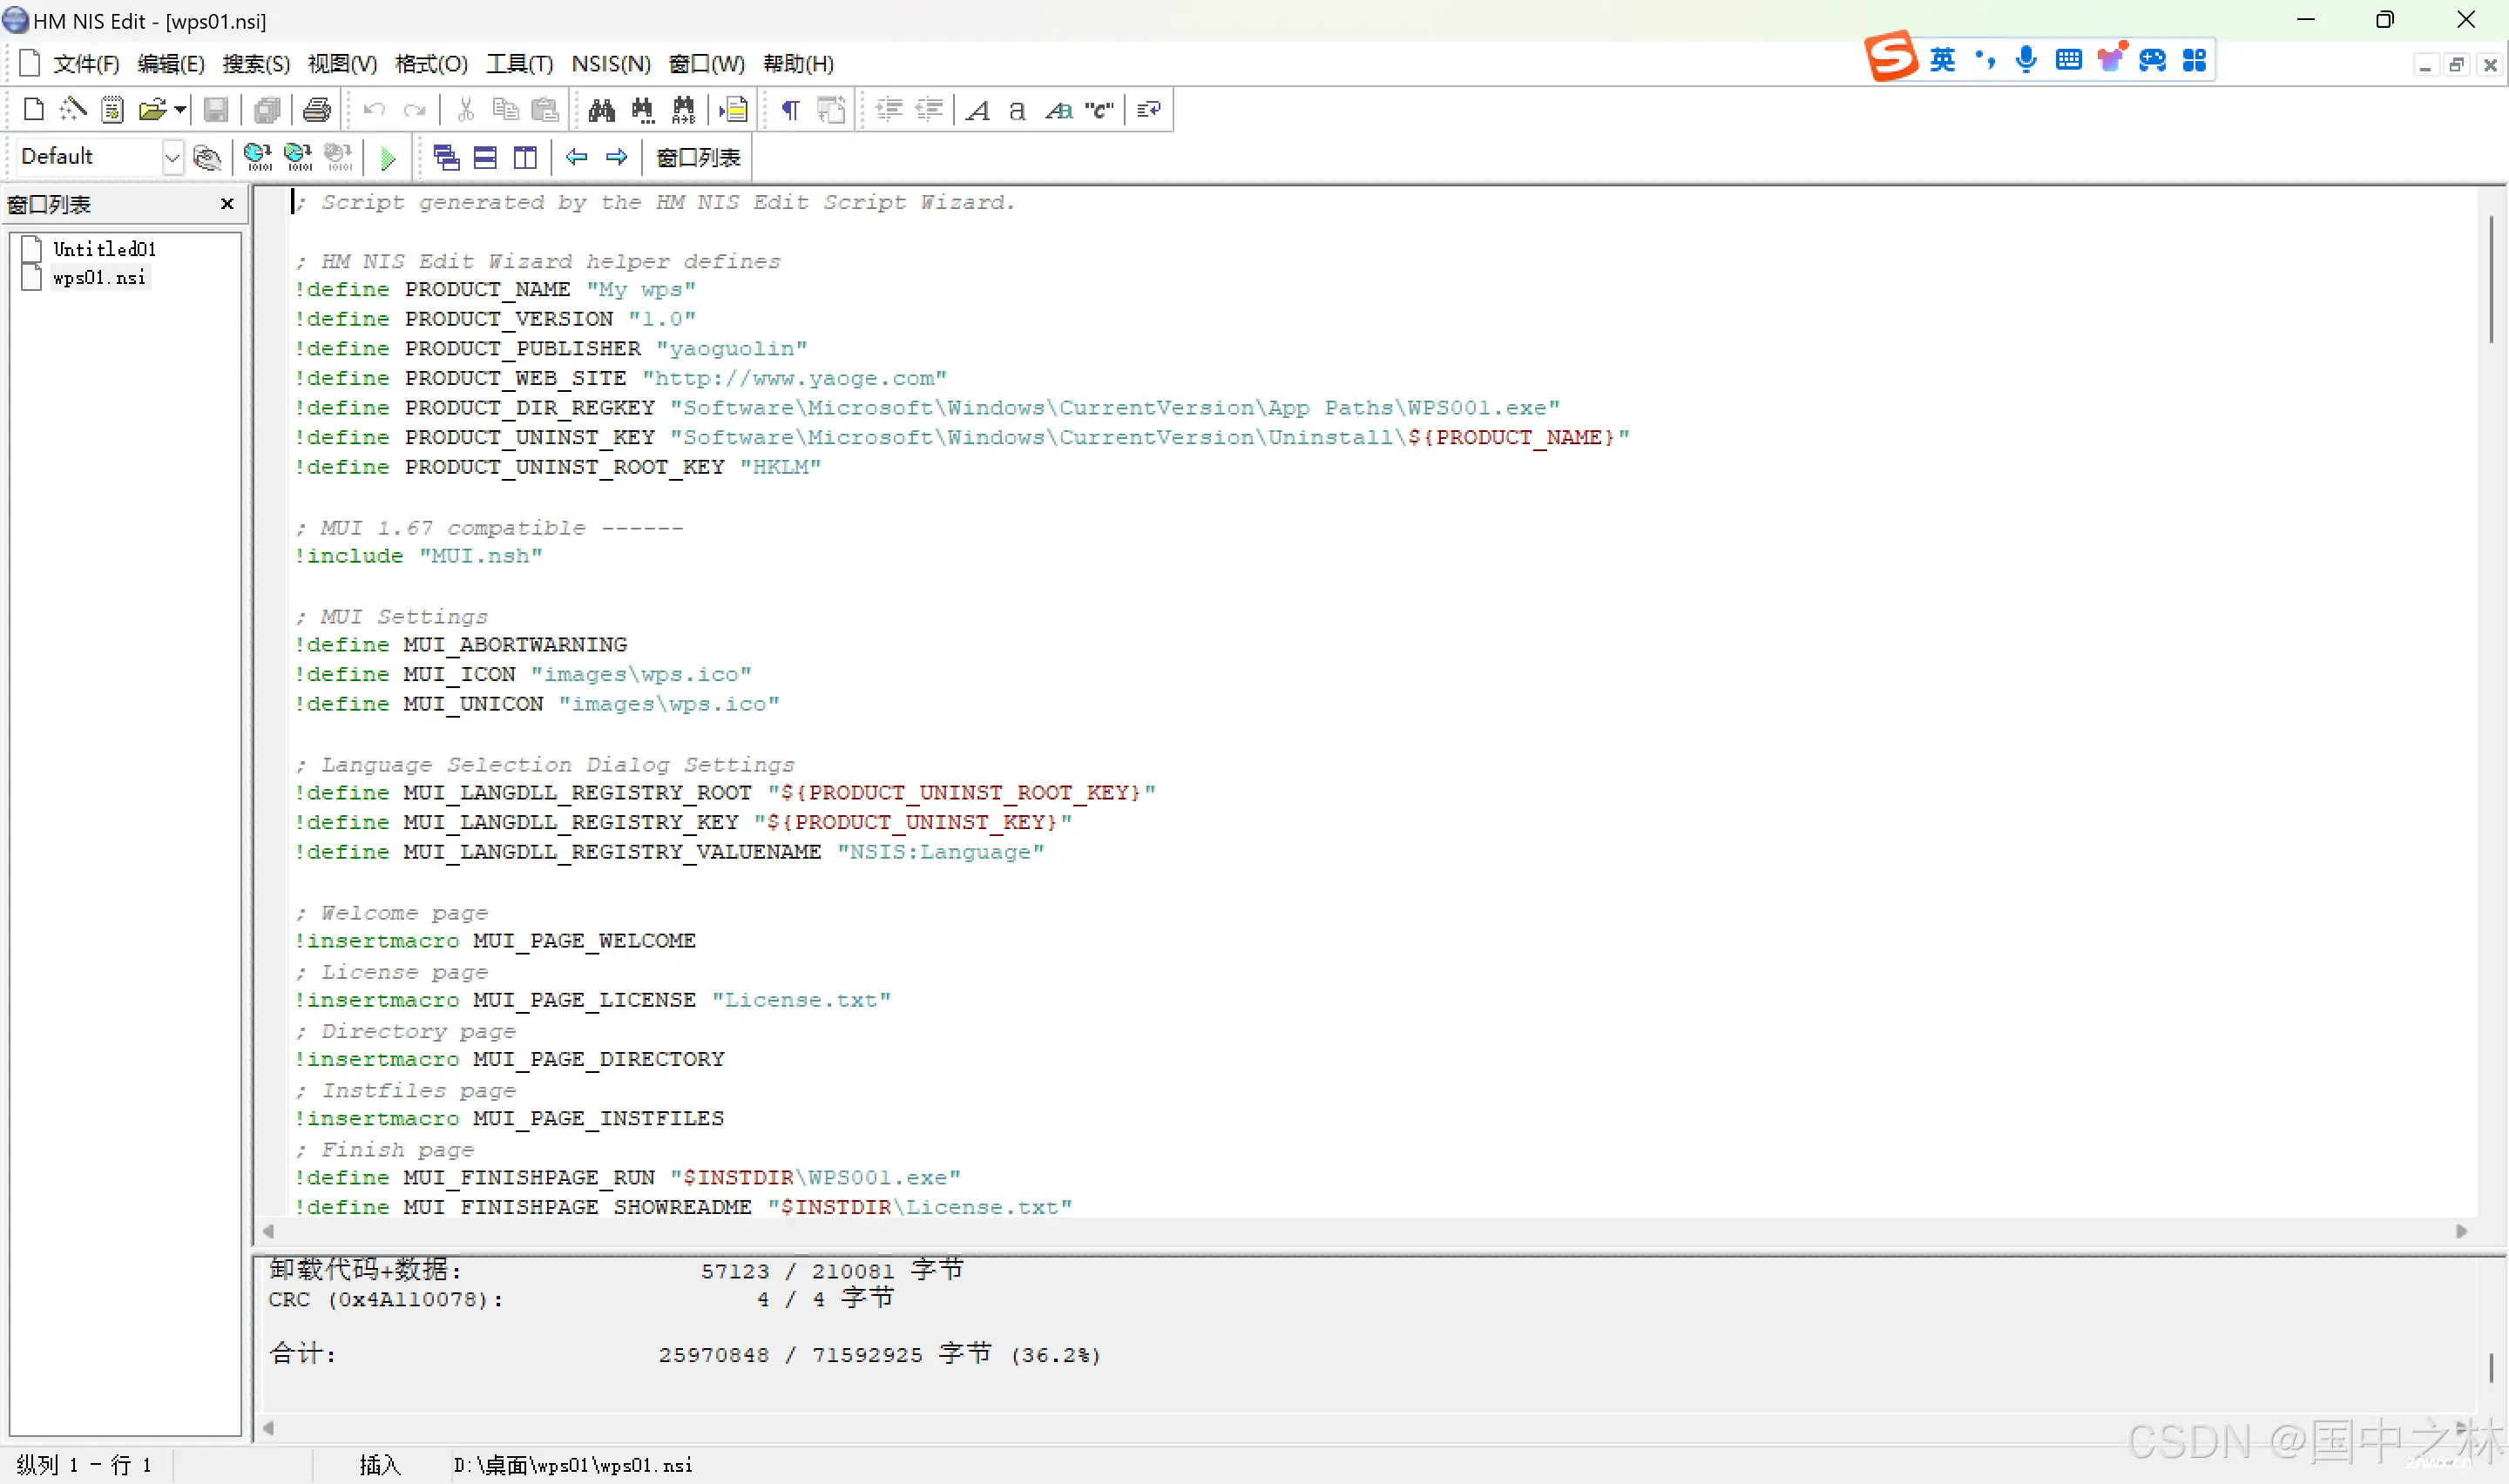Viewport: 2509px width, 1484px height.
Task: Save the file with the floppy icon
Action: [x=216, y=109]
